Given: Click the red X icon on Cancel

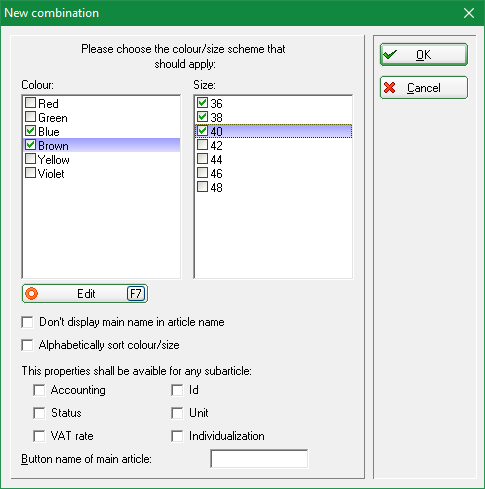Looking at the screenshot, I should click(x=389, y=88).
